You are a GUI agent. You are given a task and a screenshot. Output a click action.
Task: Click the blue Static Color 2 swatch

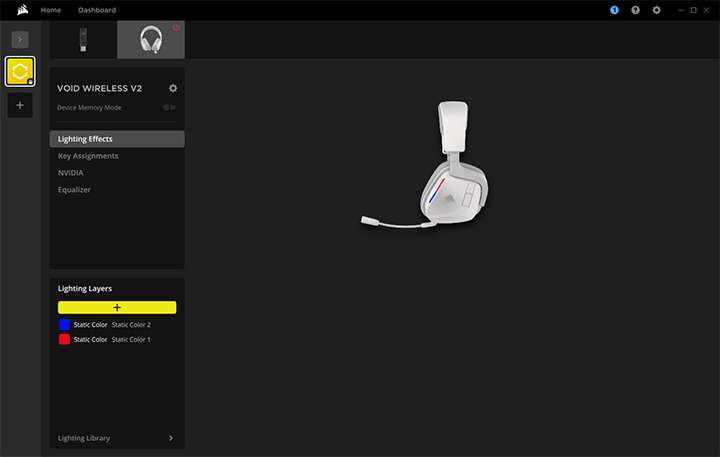64,325
